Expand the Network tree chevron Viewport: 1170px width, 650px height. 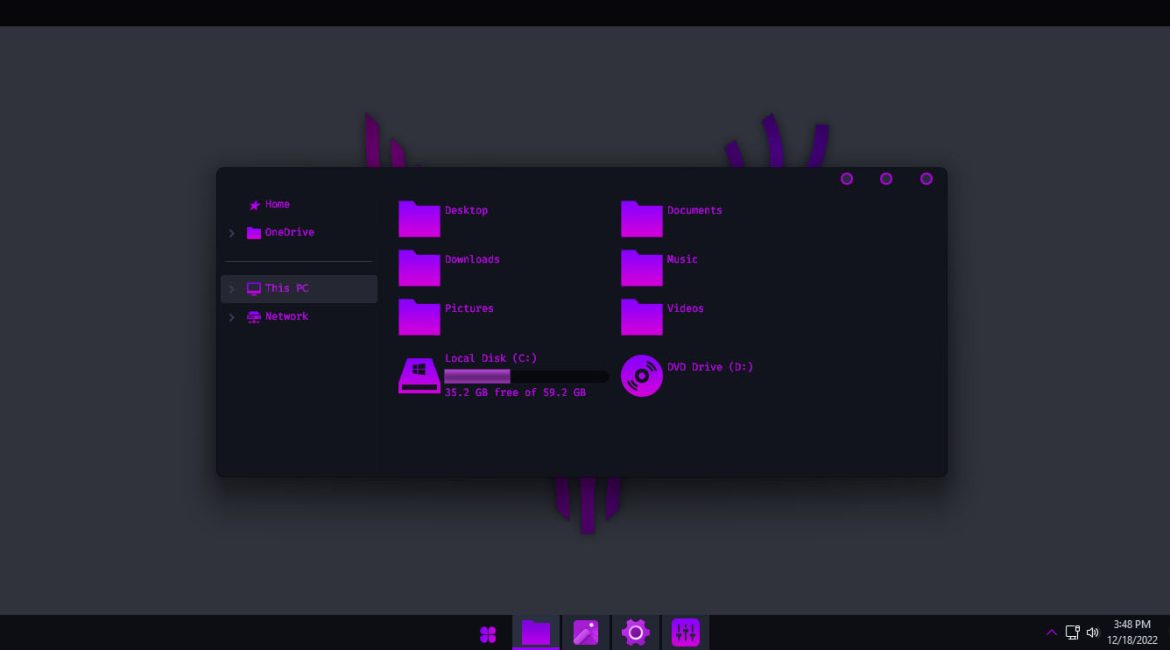(232, 317)
